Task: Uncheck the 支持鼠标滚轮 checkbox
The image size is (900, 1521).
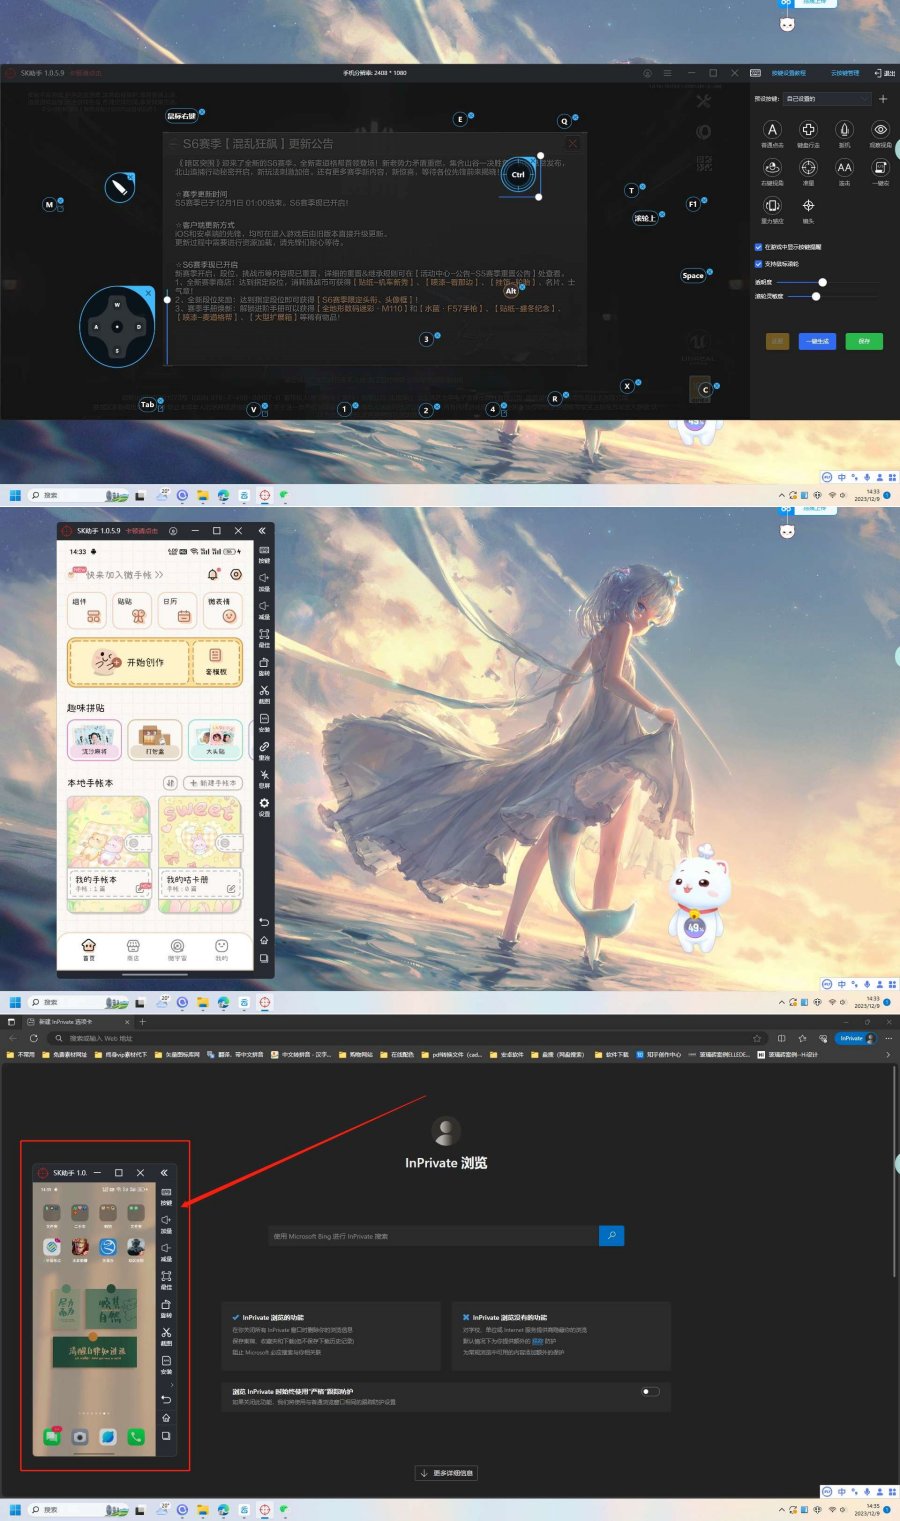Action: pos(758,264)
